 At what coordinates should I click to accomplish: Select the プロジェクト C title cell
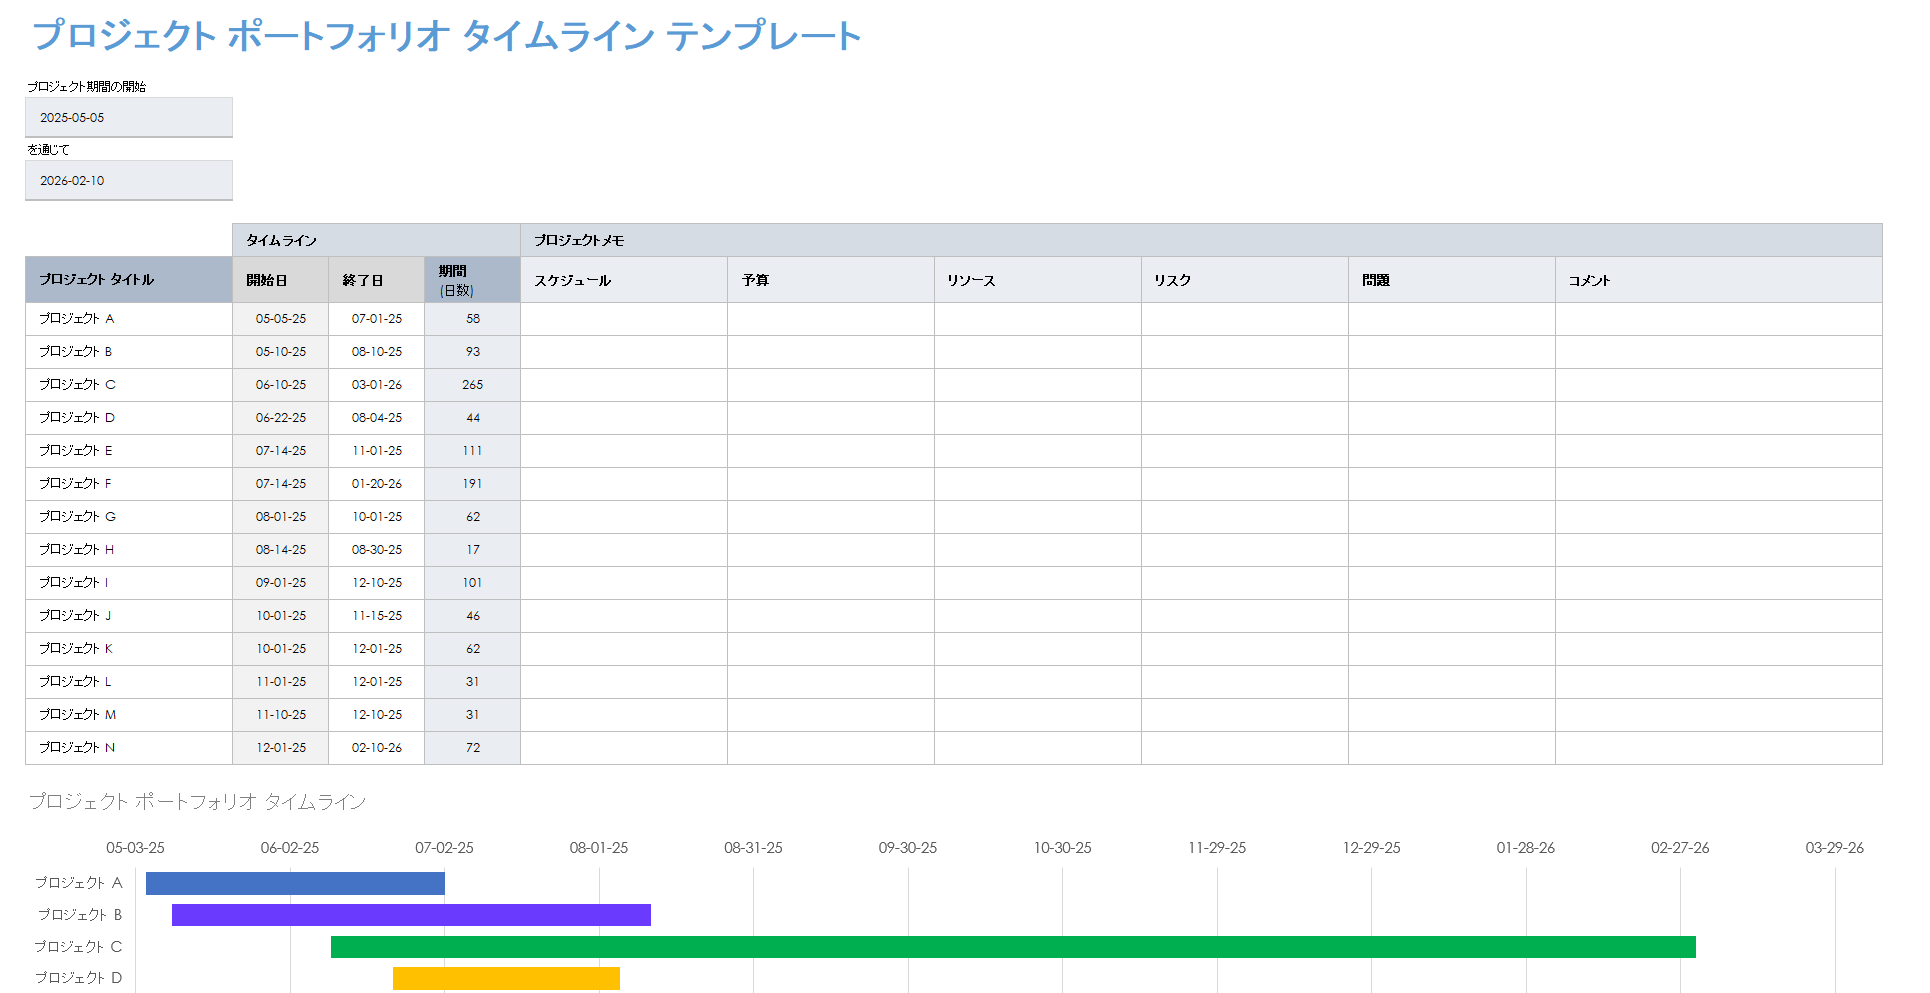(129, 385)
